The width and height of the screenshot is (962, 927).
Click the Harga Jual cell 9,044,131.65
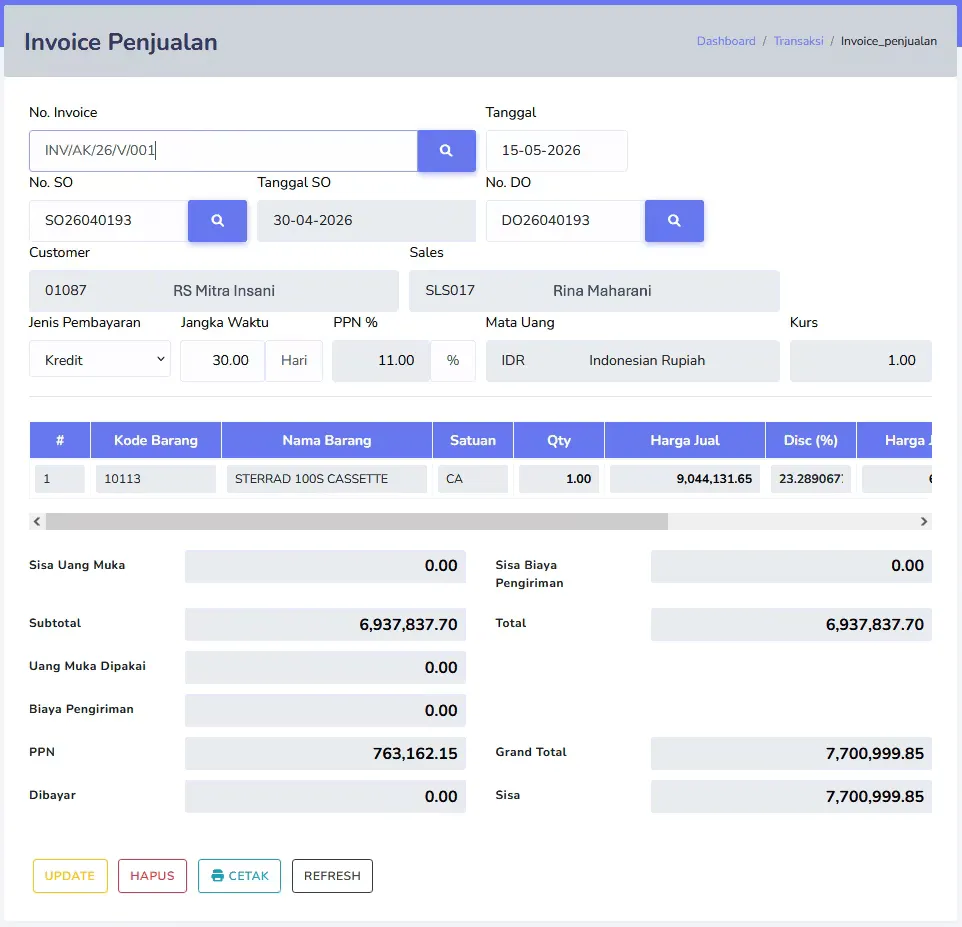coord(685,479)
